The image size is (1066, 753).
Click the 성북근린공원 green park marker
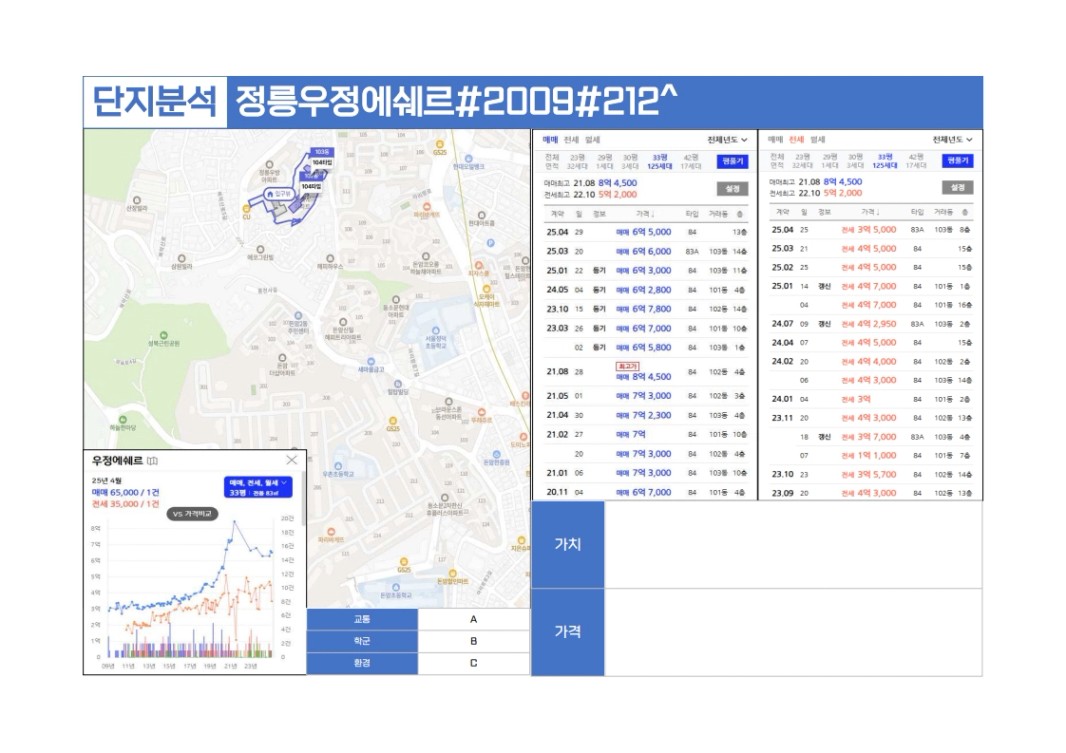163,338
